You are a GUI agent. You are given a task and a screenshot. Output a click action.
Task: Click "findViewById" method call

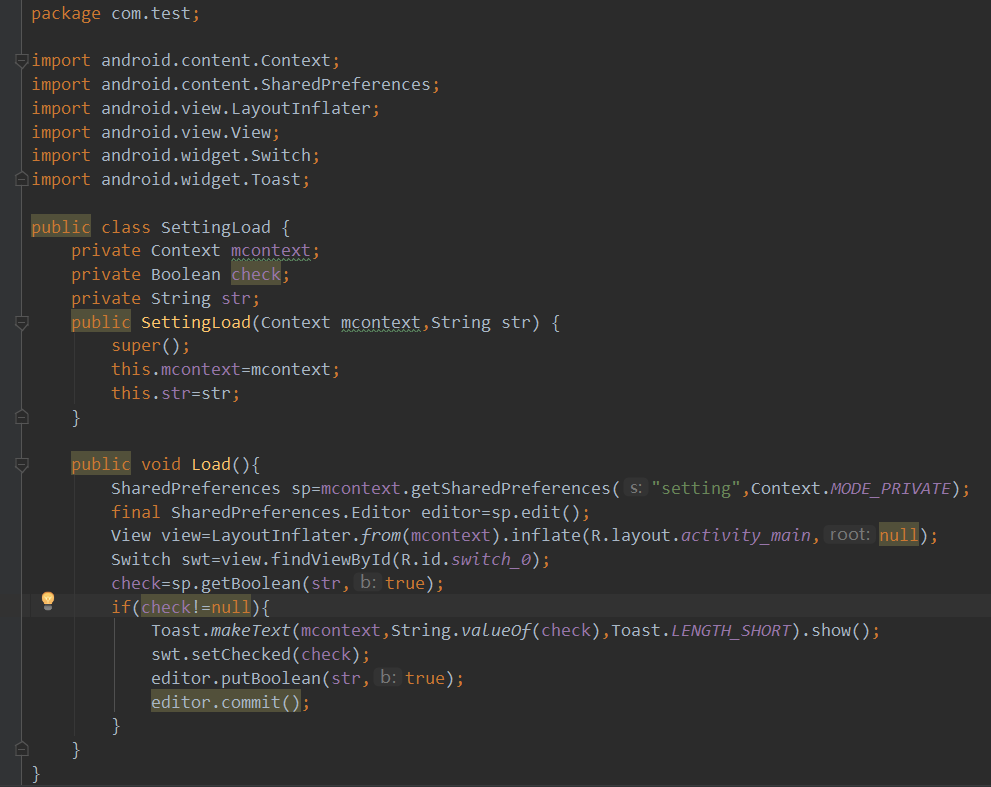point(331,559)
